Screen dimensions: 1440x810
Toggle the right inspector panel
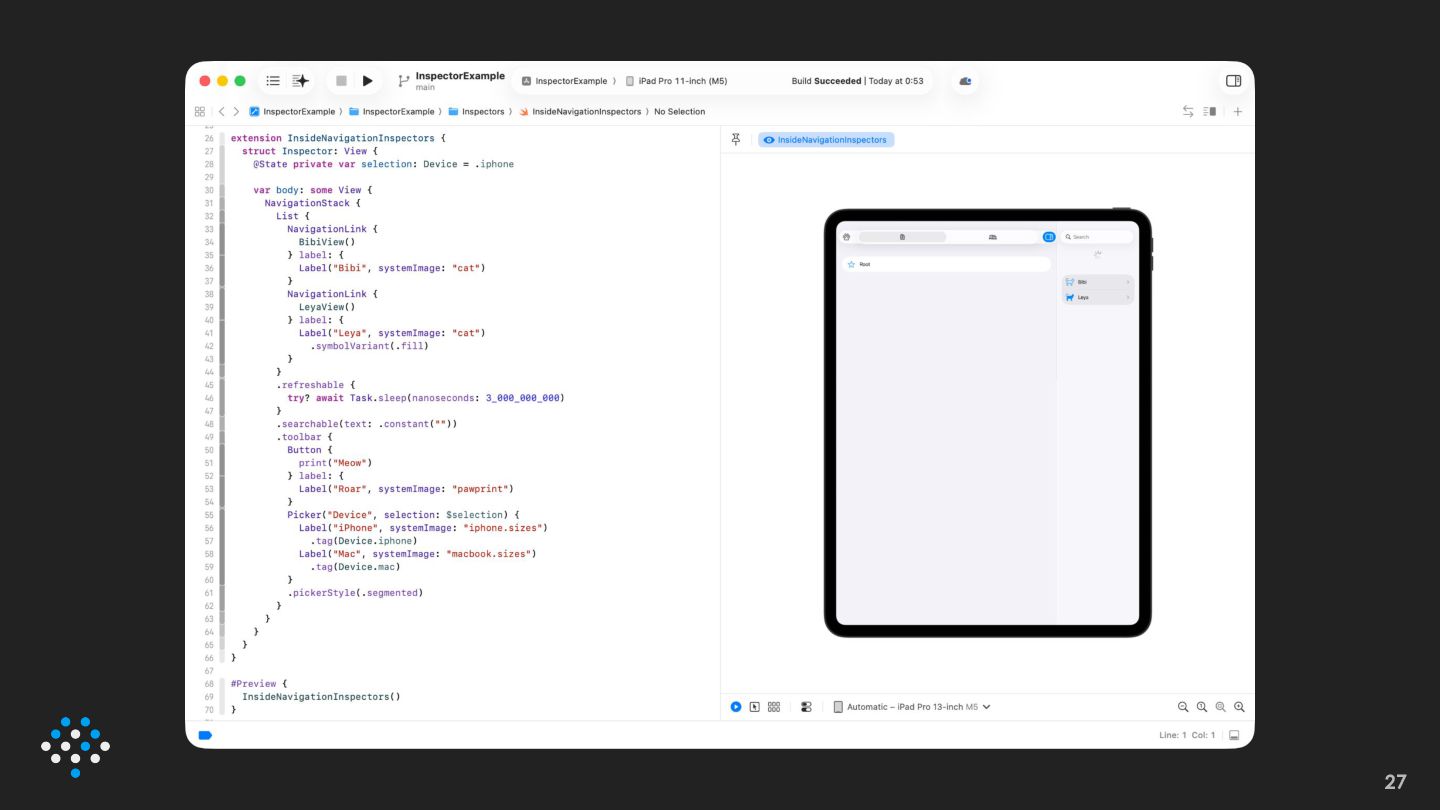pyautogui.click(x=1233, y=81)
